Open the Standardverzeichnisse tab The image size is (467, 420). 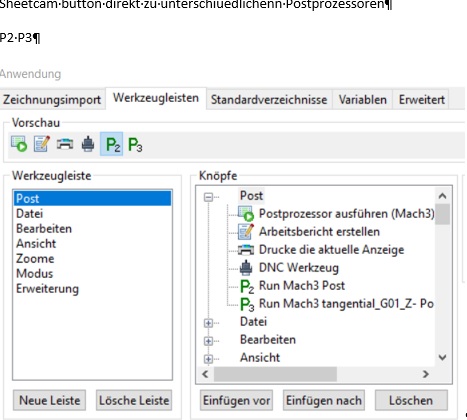(x=269, y=100)
